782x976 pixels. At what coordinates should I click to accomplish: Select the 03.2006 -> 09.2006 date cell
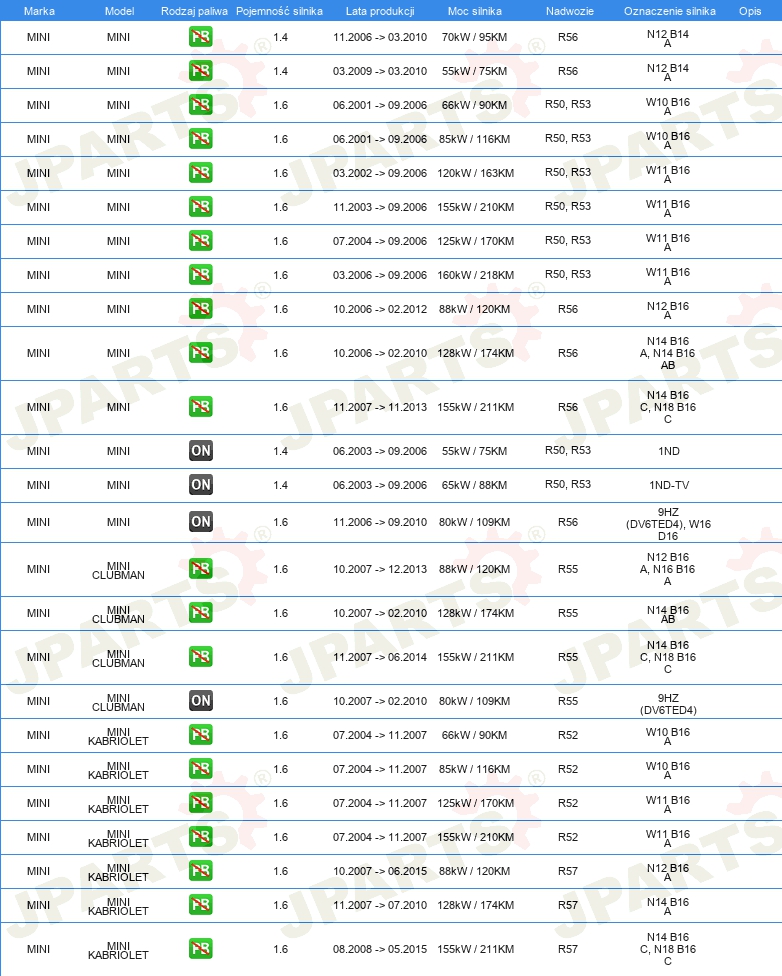click(380, 275)
